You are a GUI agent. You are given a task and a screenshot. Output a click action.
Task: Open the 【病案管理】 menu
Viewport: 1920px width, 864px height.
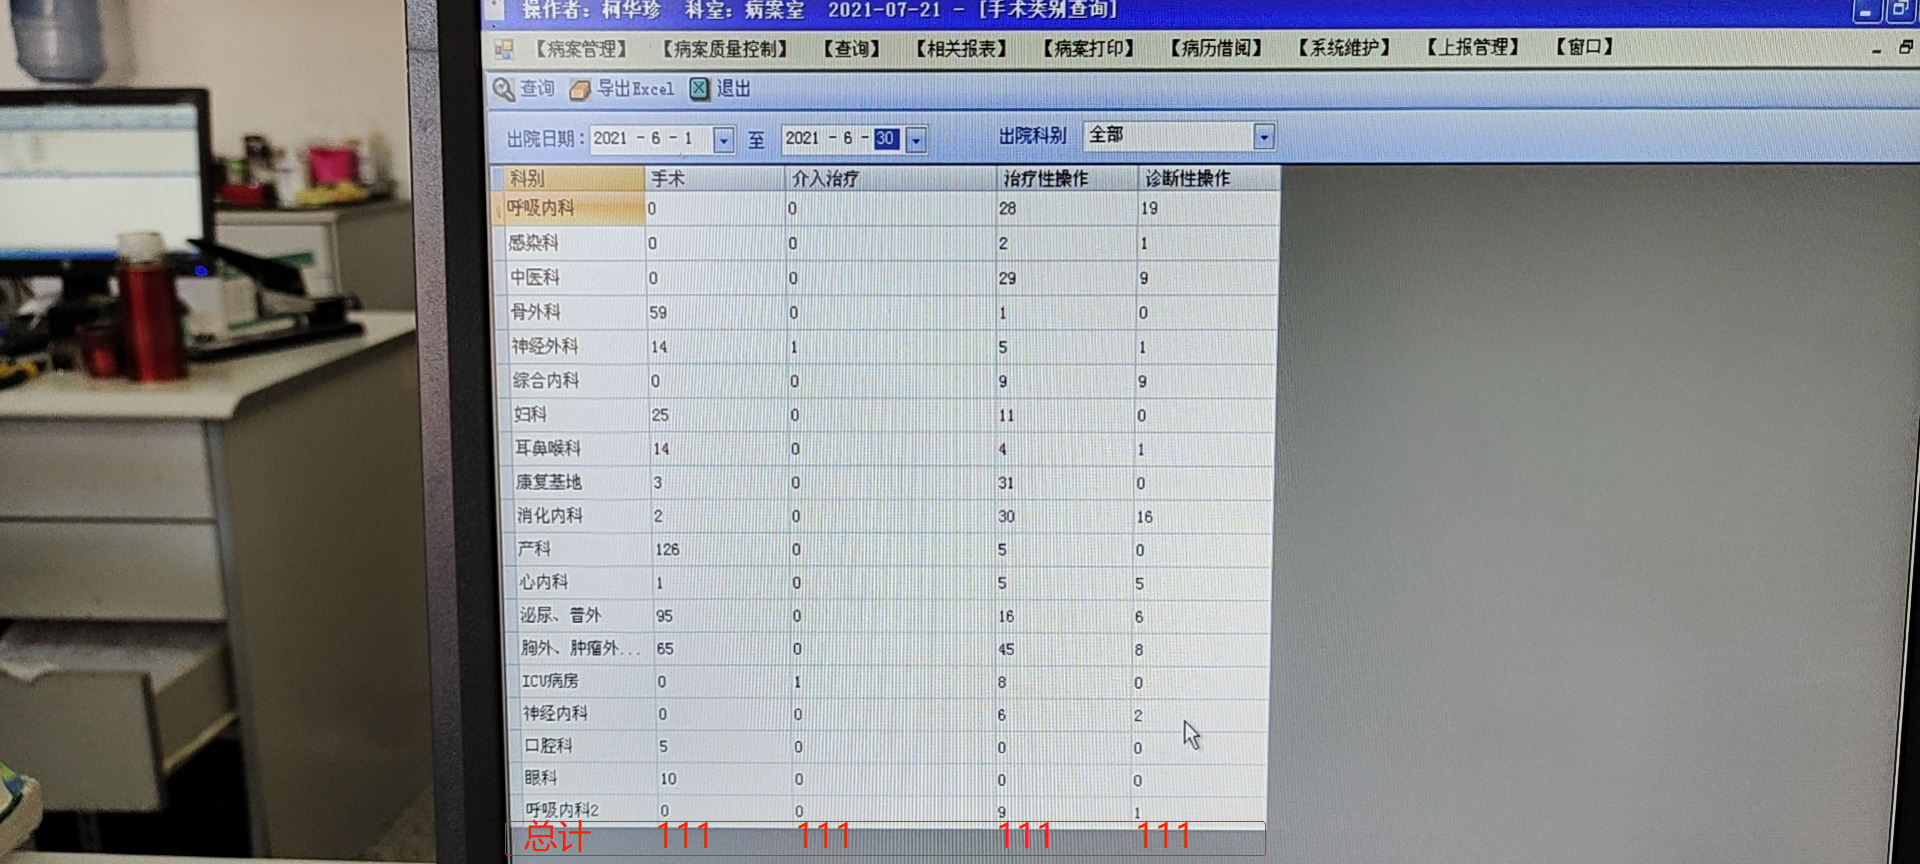(581, 49)
